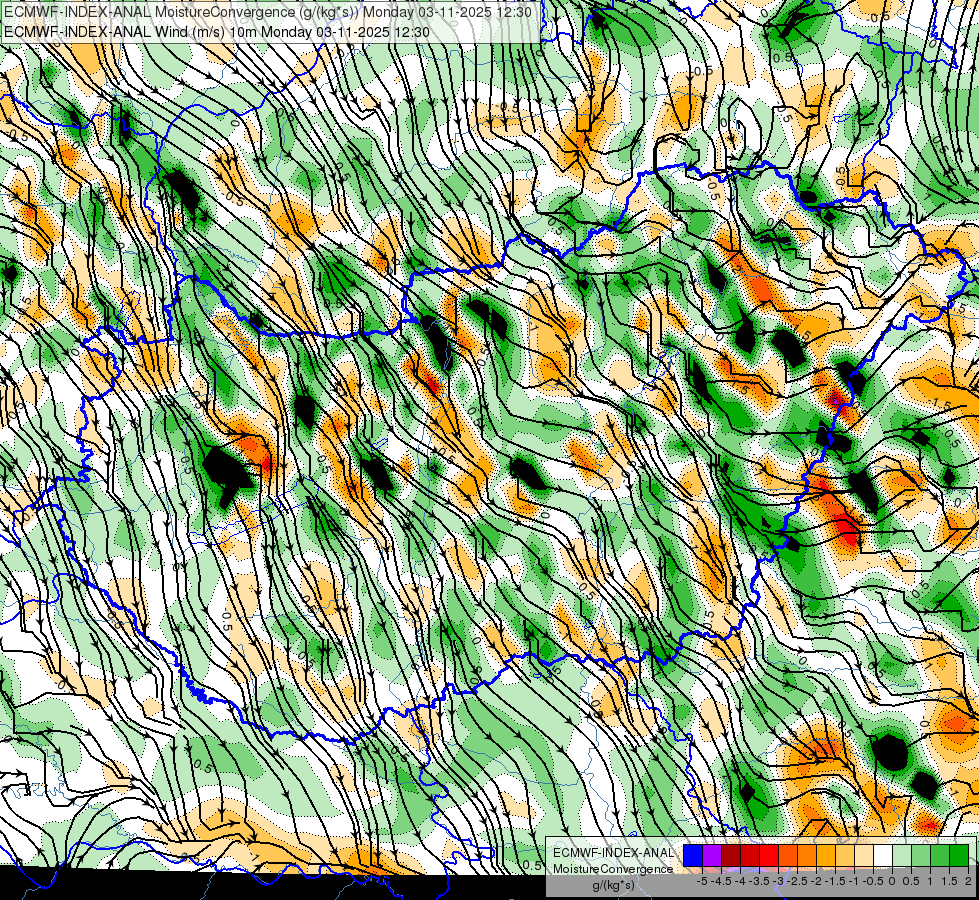Click the positive 1 legend tick label
The height and width of the screenshot is (900, 979).
[930, 881]
